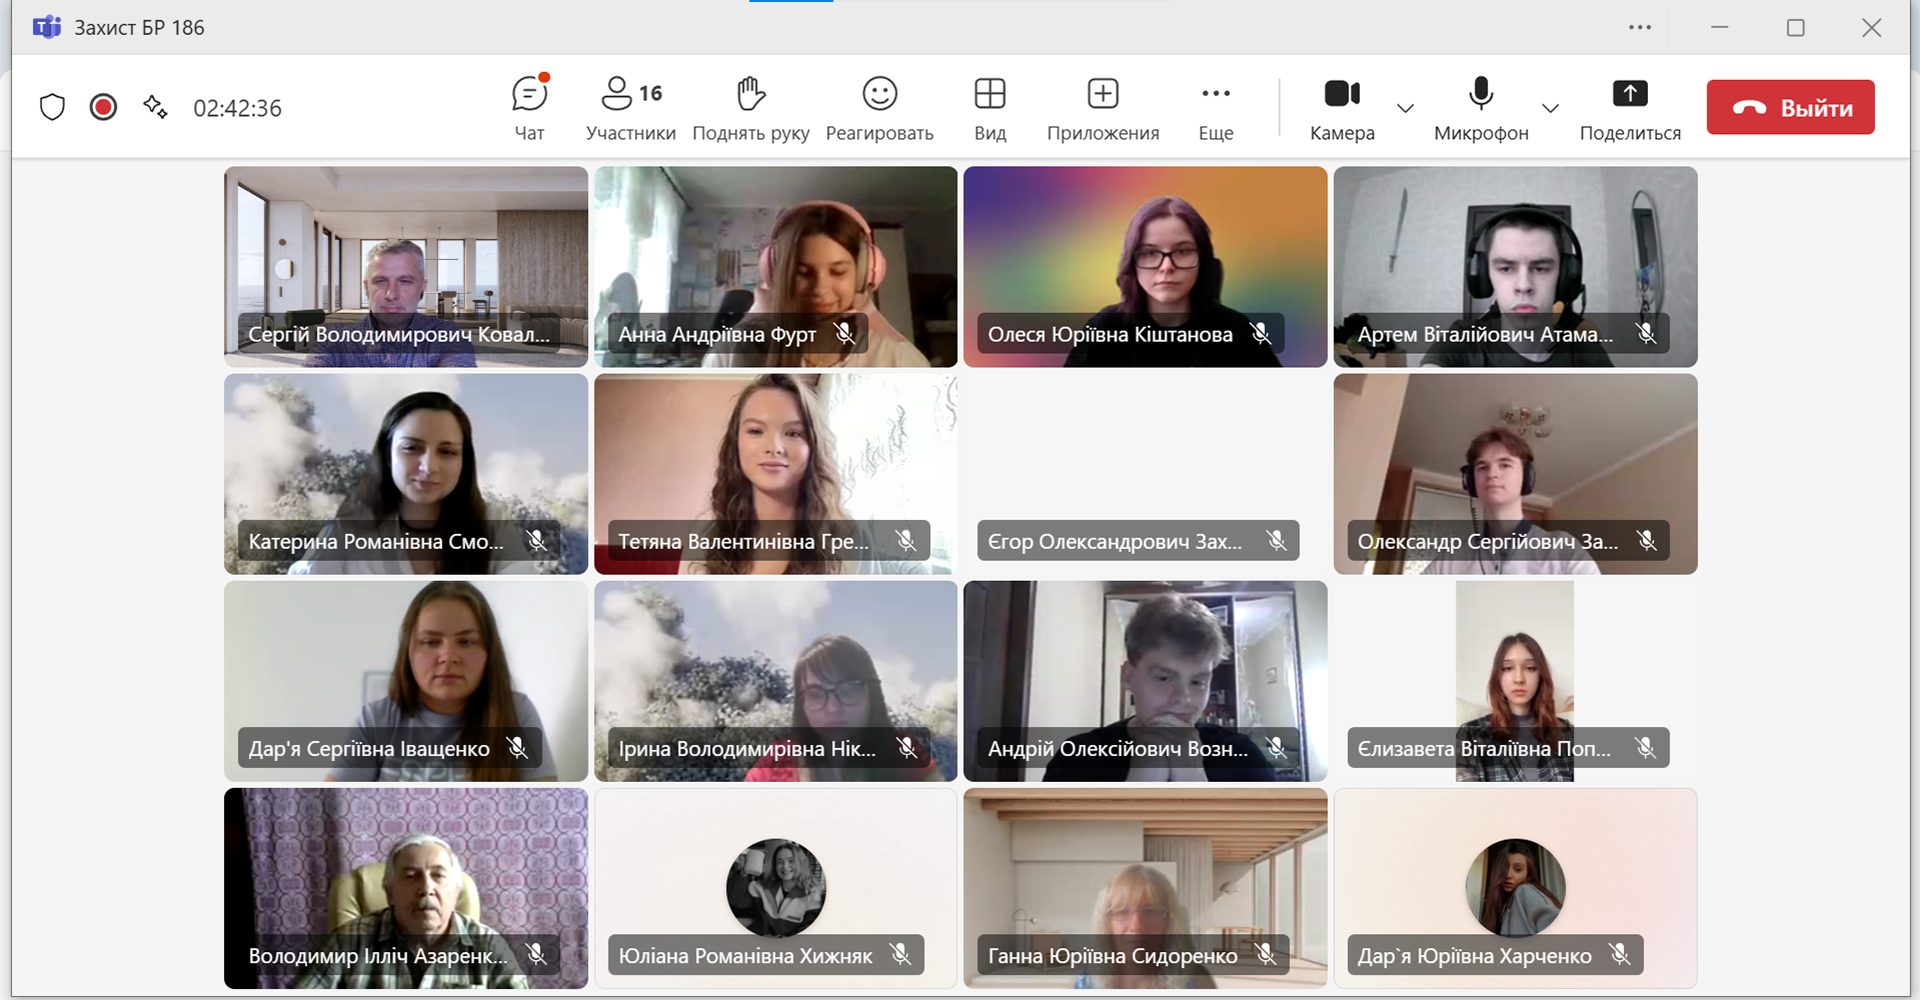
Task: Click the red recording indicator
Action: (103, 107)
